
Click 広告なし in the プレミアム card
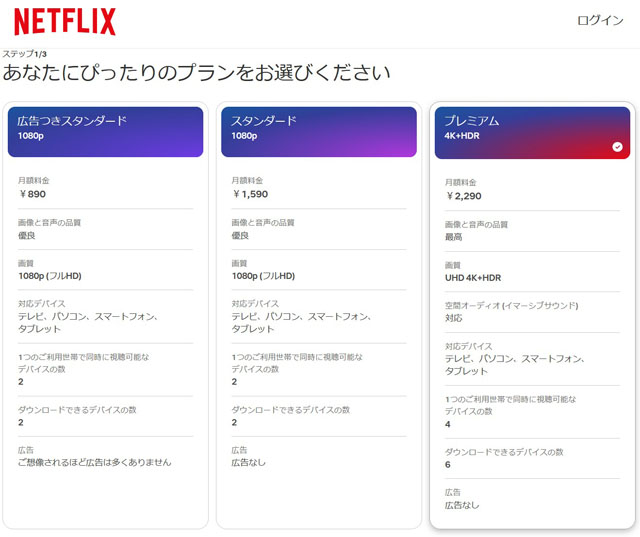462,505
